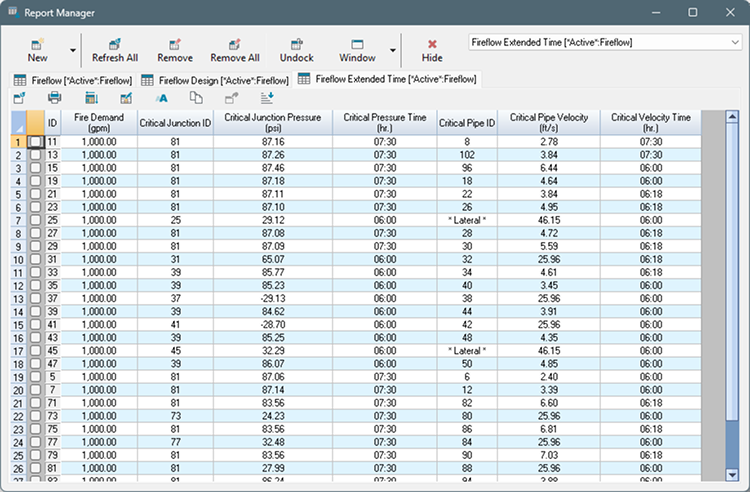The image size is (750, 492).
Task: Click the red X Hide icon
Action: [x=432, y=44]
